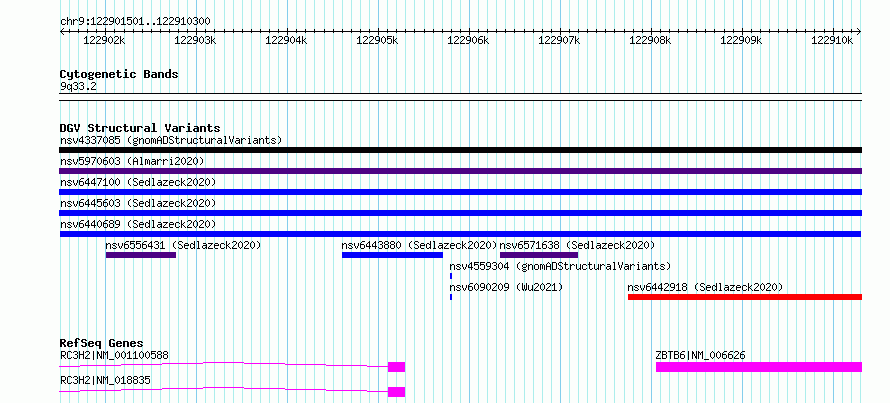Open the nsv6556431 (Sedlazeck2020) label
Image resolution: width=890 pixels, height=403 pixels.
point(183,245)
